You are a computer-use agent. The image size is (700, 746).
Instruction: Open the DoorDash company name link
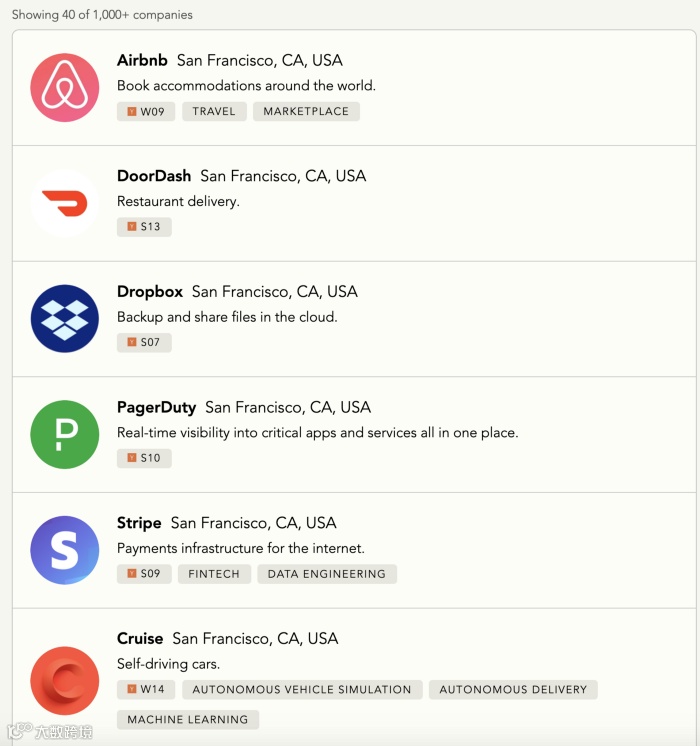pos(154,176)
